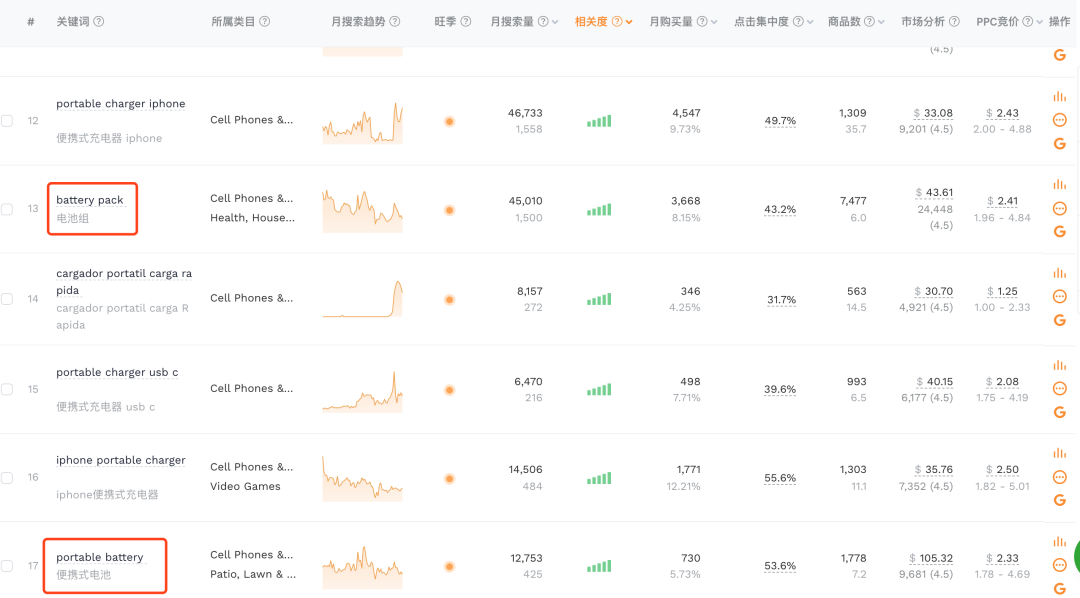
Task: Click price link $43.61 for battery pack
Action: tap(934, 193)
